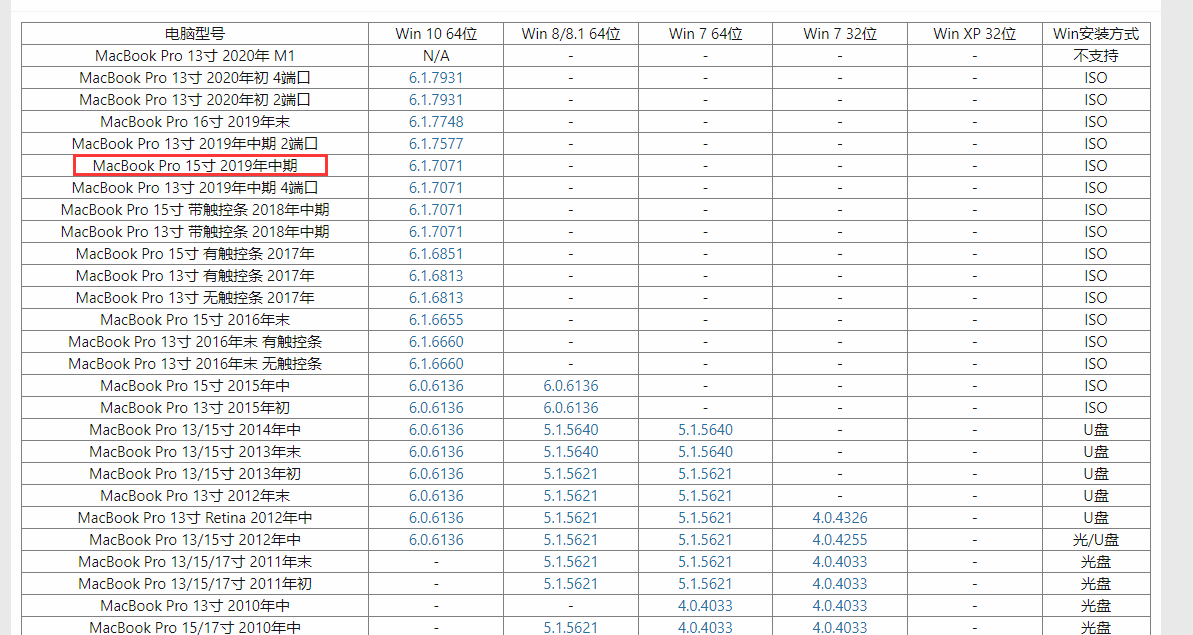This screenshot has height=635, width=1193.
Task: Open Win 7 32位 4.0.4033 link for 13/15/17寸 2011年初
Action: click(840, 585)
